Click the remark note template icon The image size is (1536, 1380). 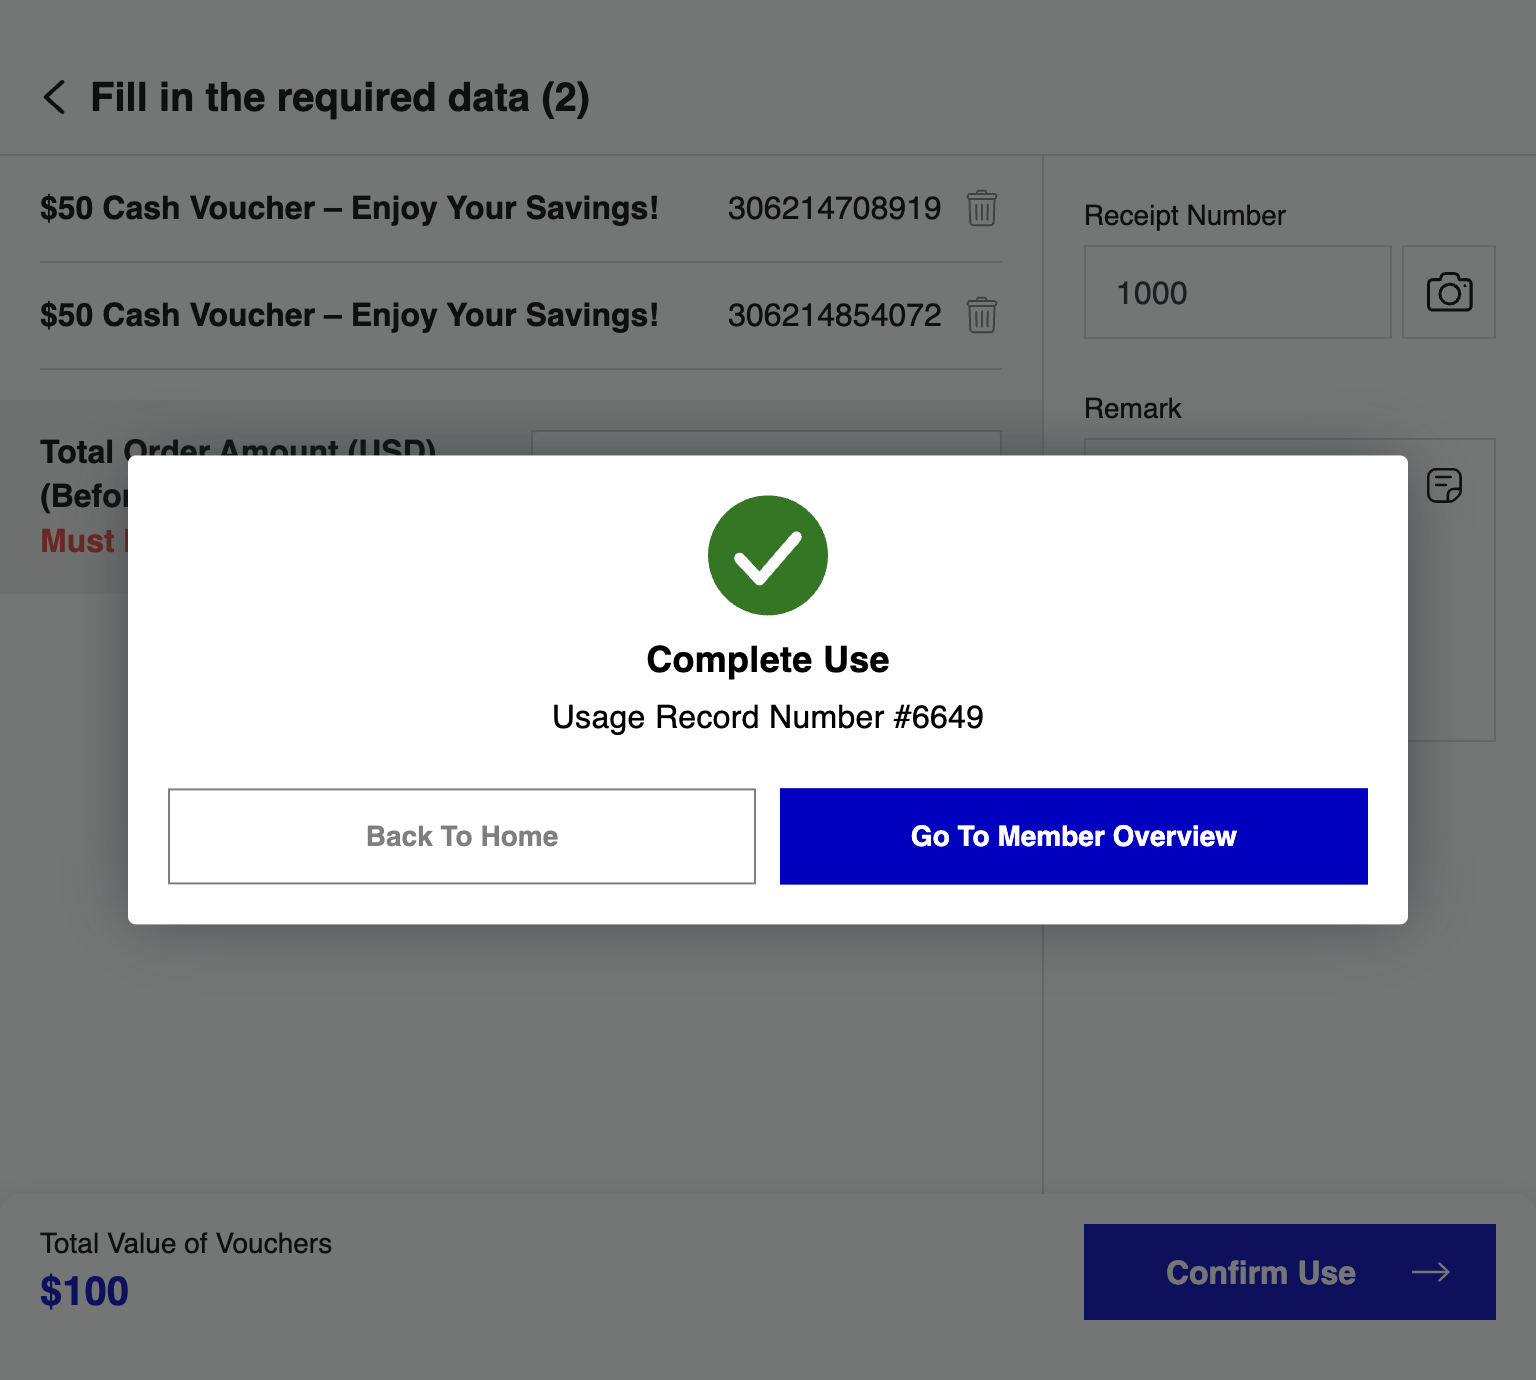pos(1444,486)
